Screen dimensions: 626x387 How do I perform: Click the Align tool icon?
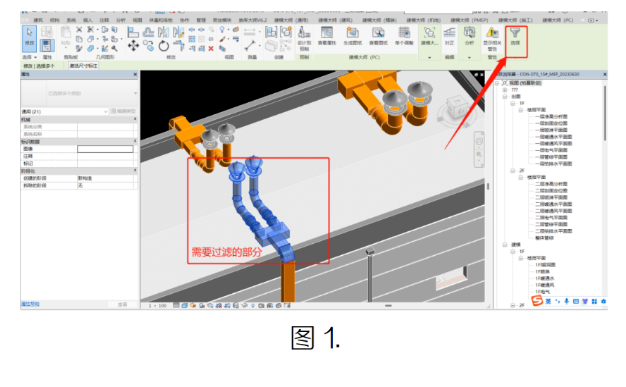133,32
